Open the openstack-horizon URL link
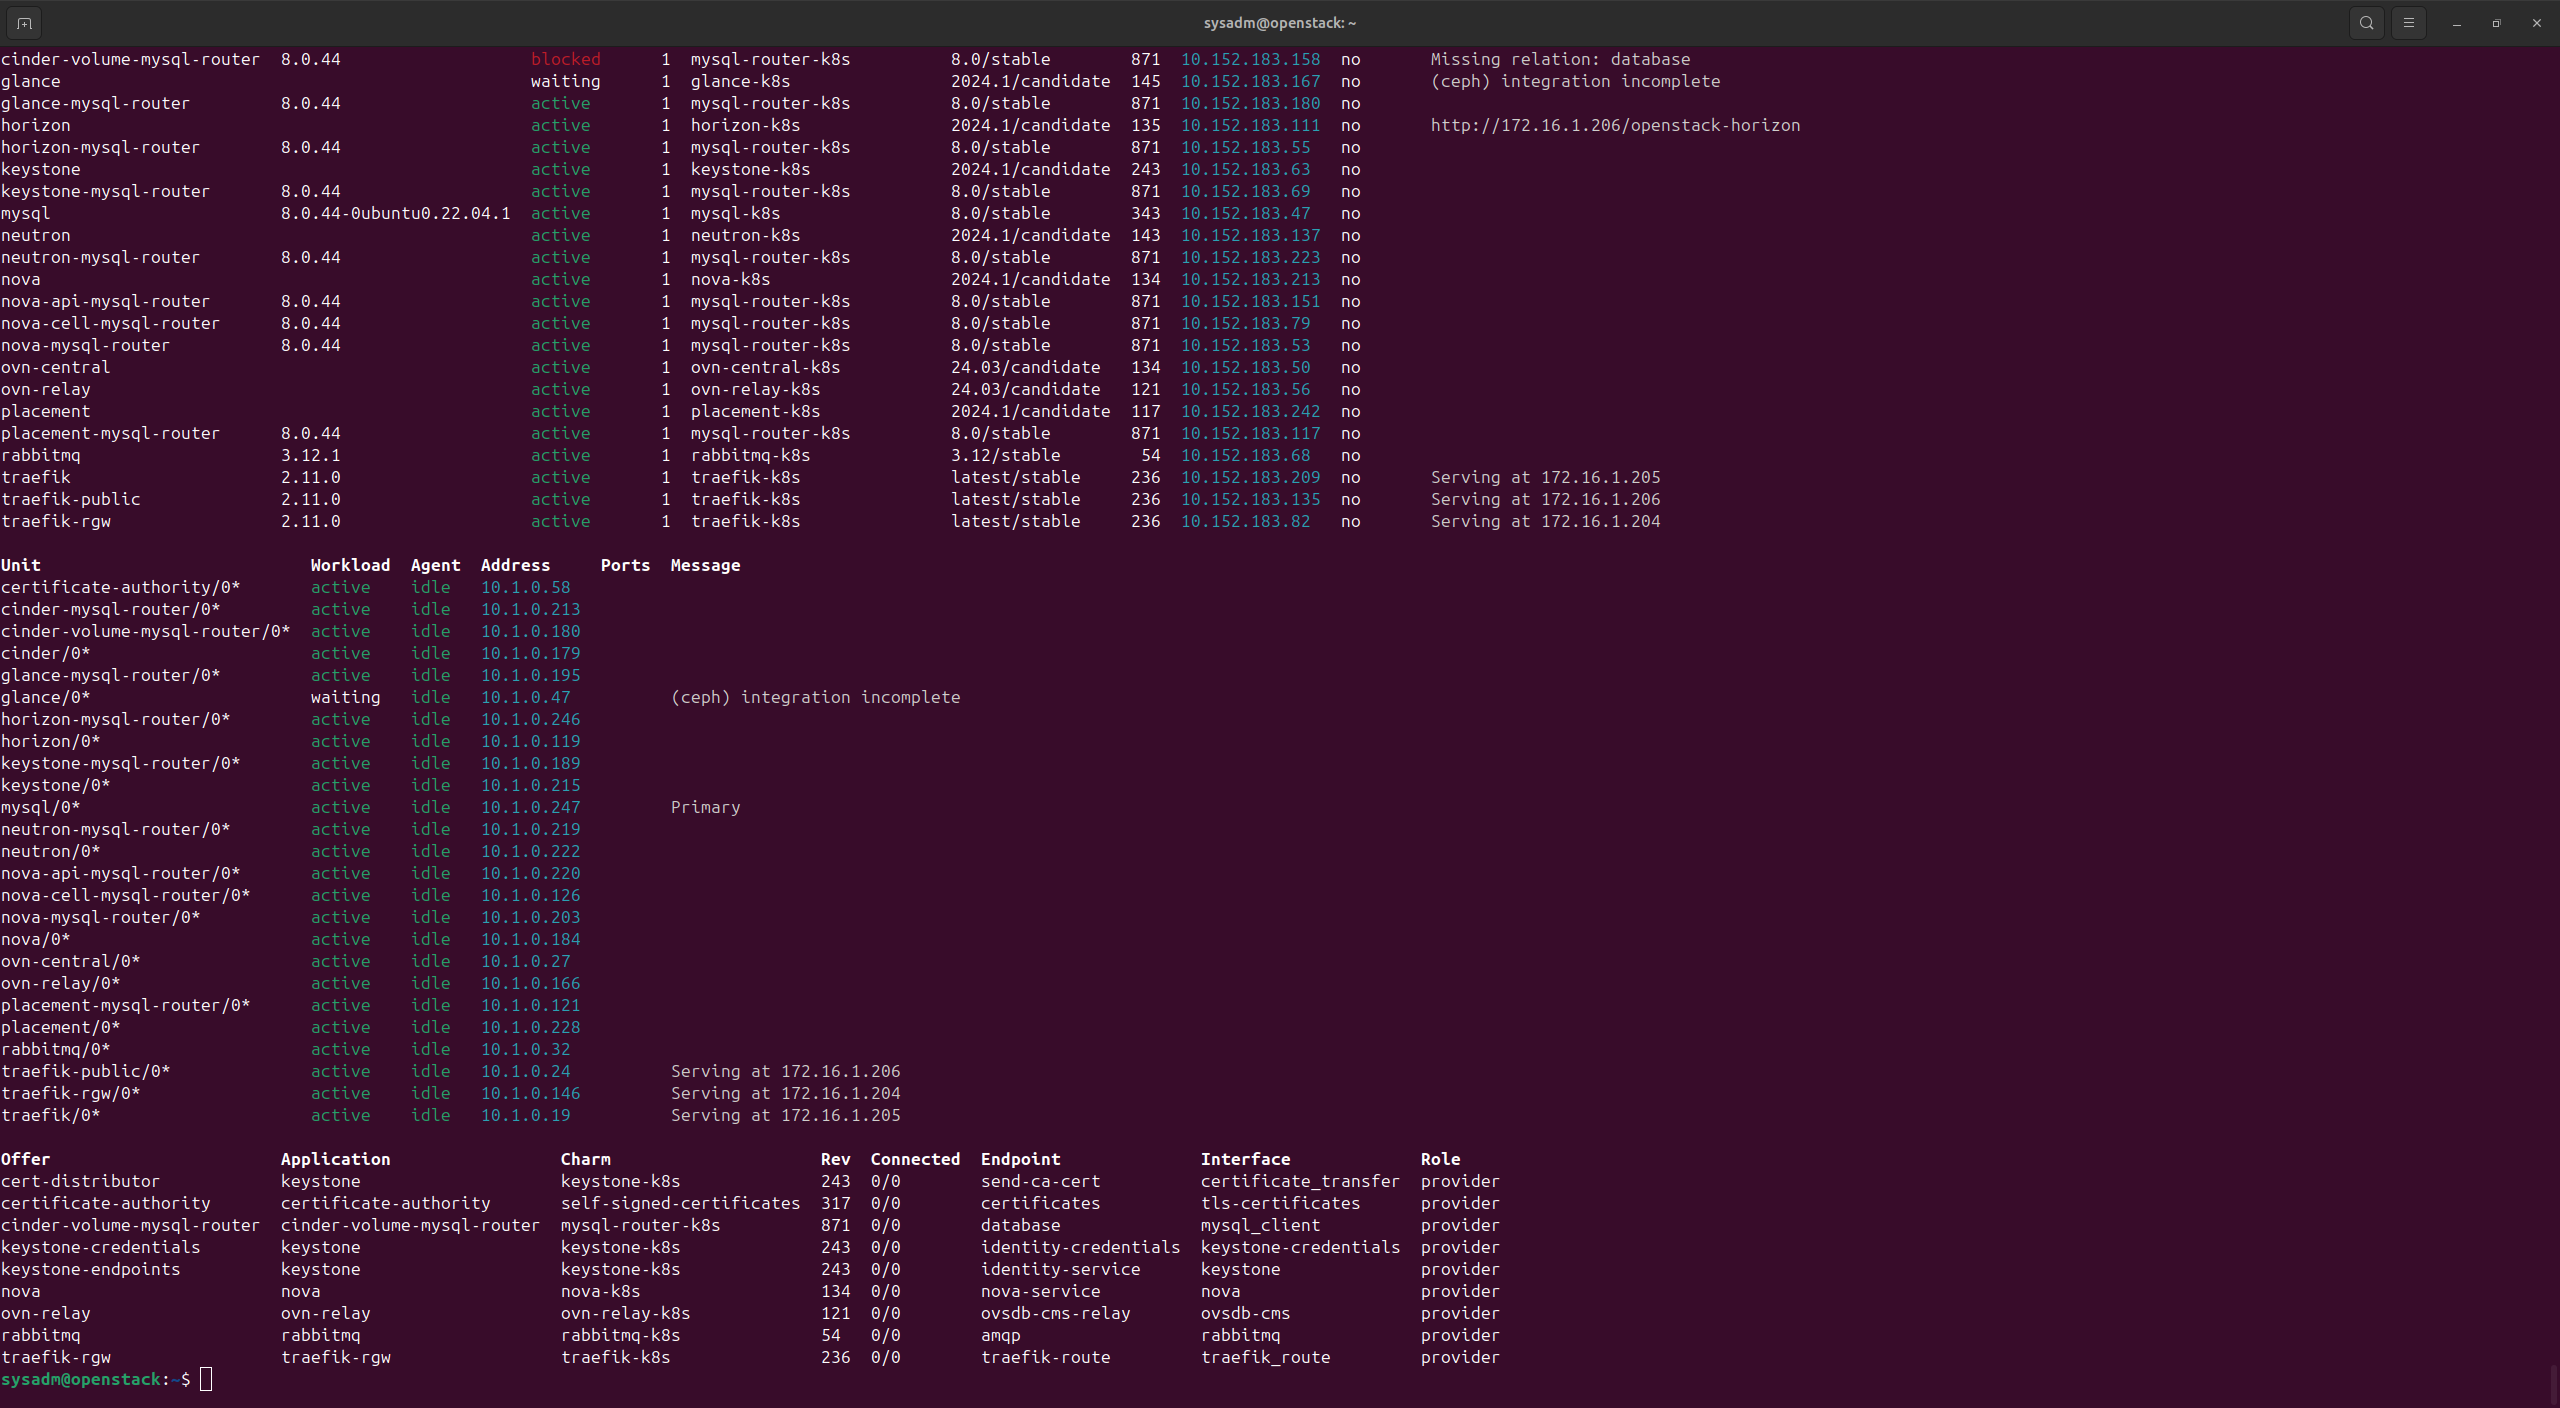This screenshot has height=1408, width=2560. tap(1614, 125)
